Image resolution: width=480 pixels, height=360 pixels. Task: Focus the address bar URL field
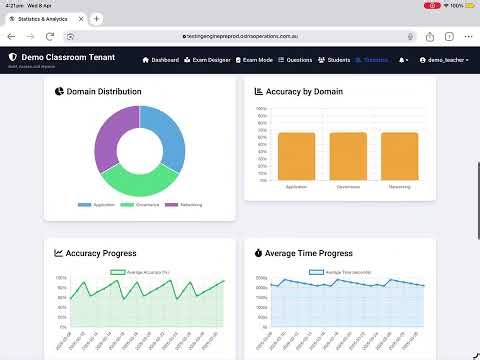coord(240,36)
